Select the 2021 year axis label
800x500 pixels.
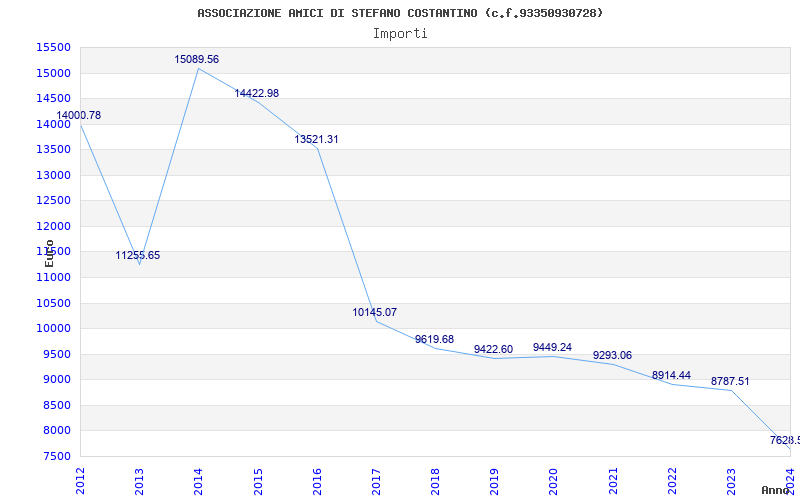click(x=613, y=481)
